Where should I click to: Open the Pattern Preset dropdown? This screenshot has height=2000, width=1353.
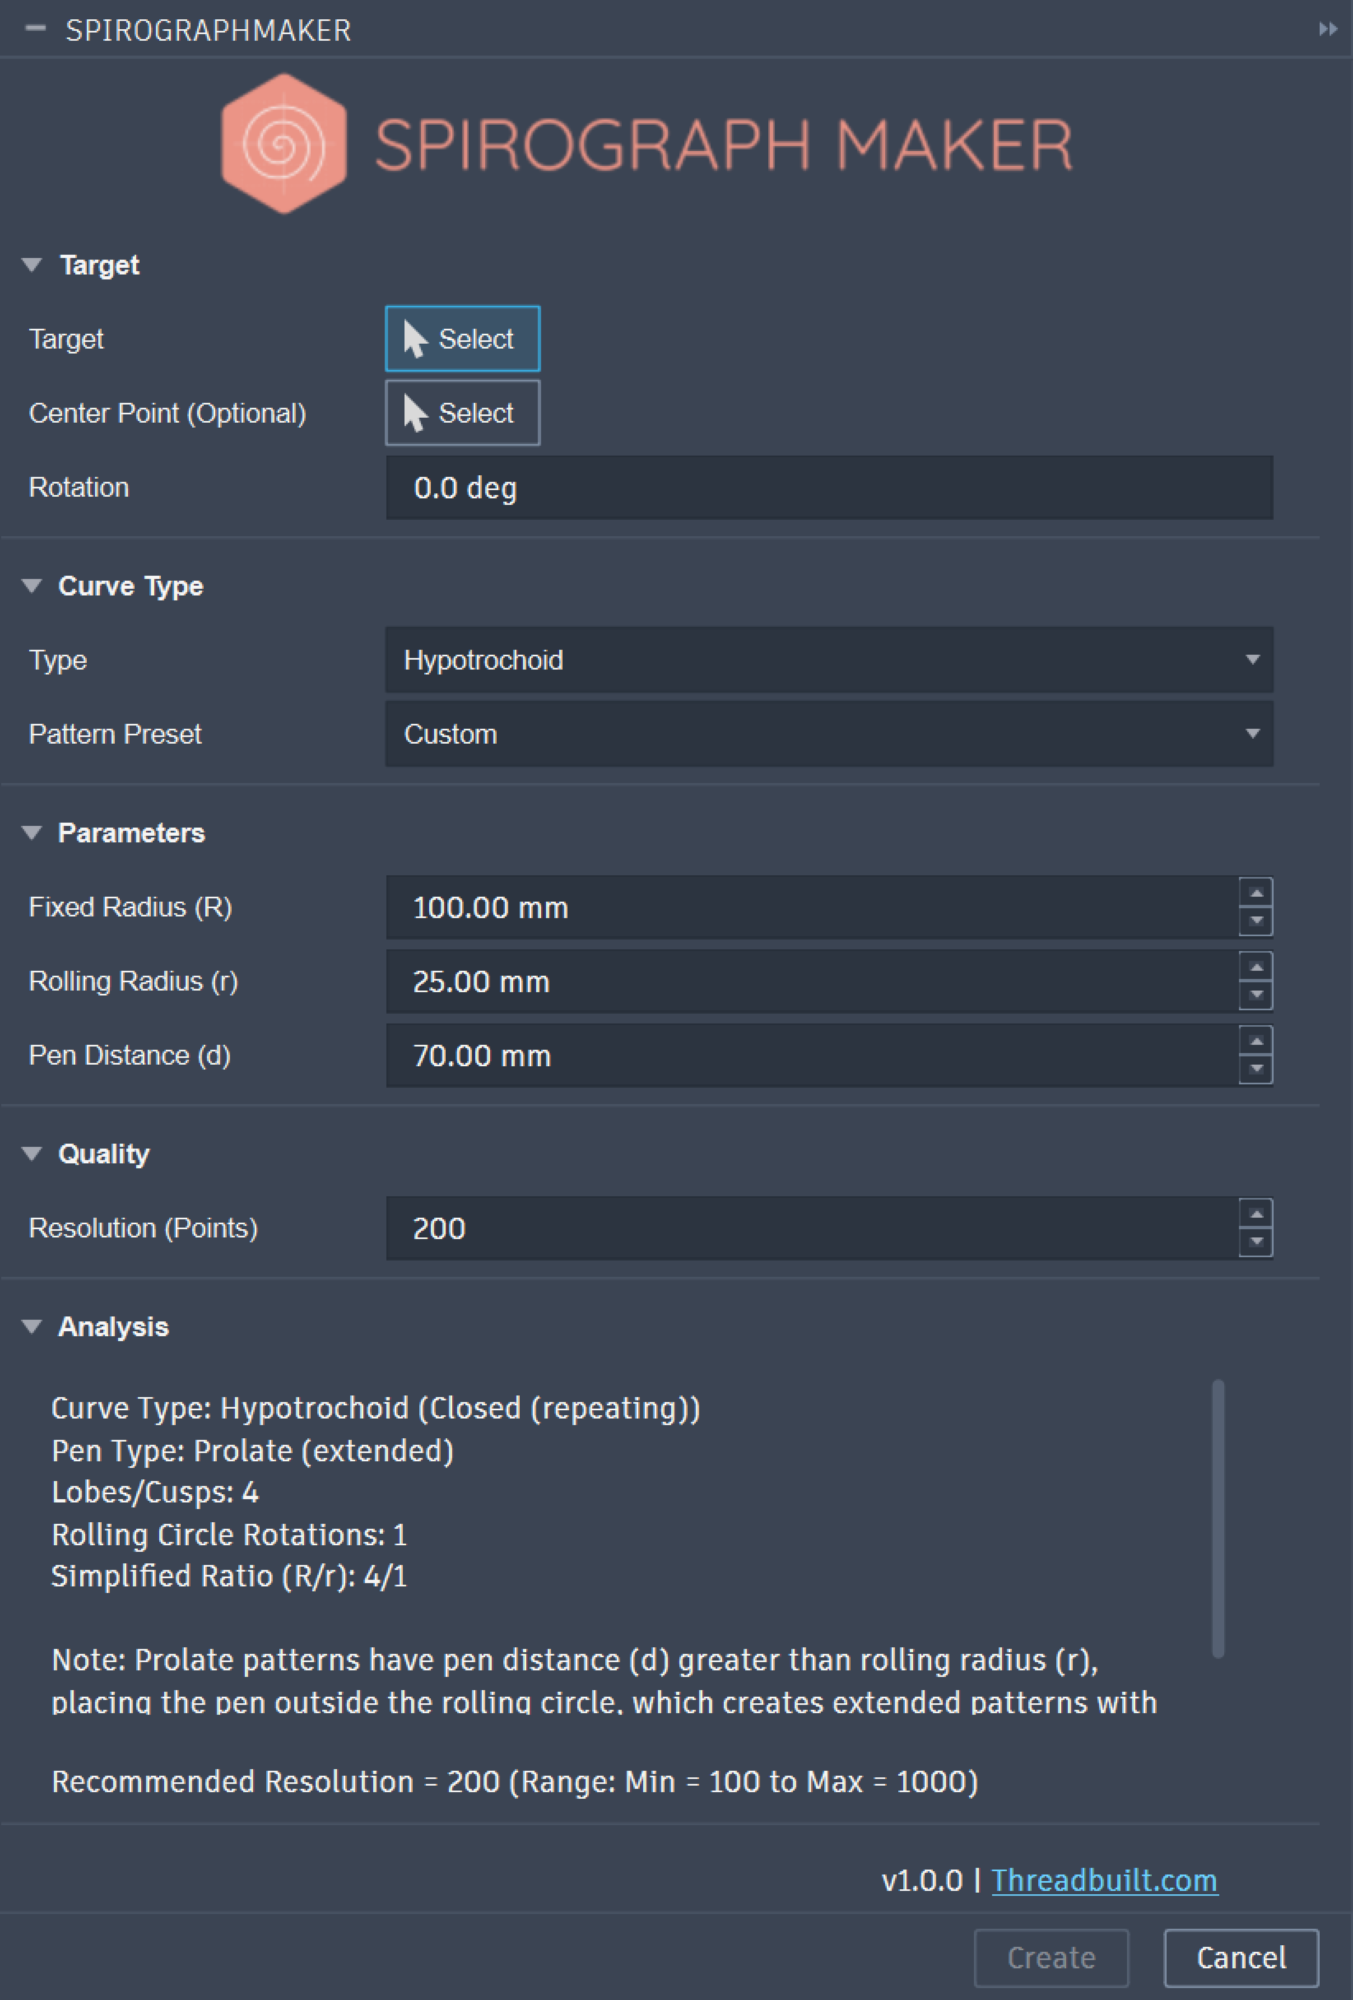click(x=829, y=734)
